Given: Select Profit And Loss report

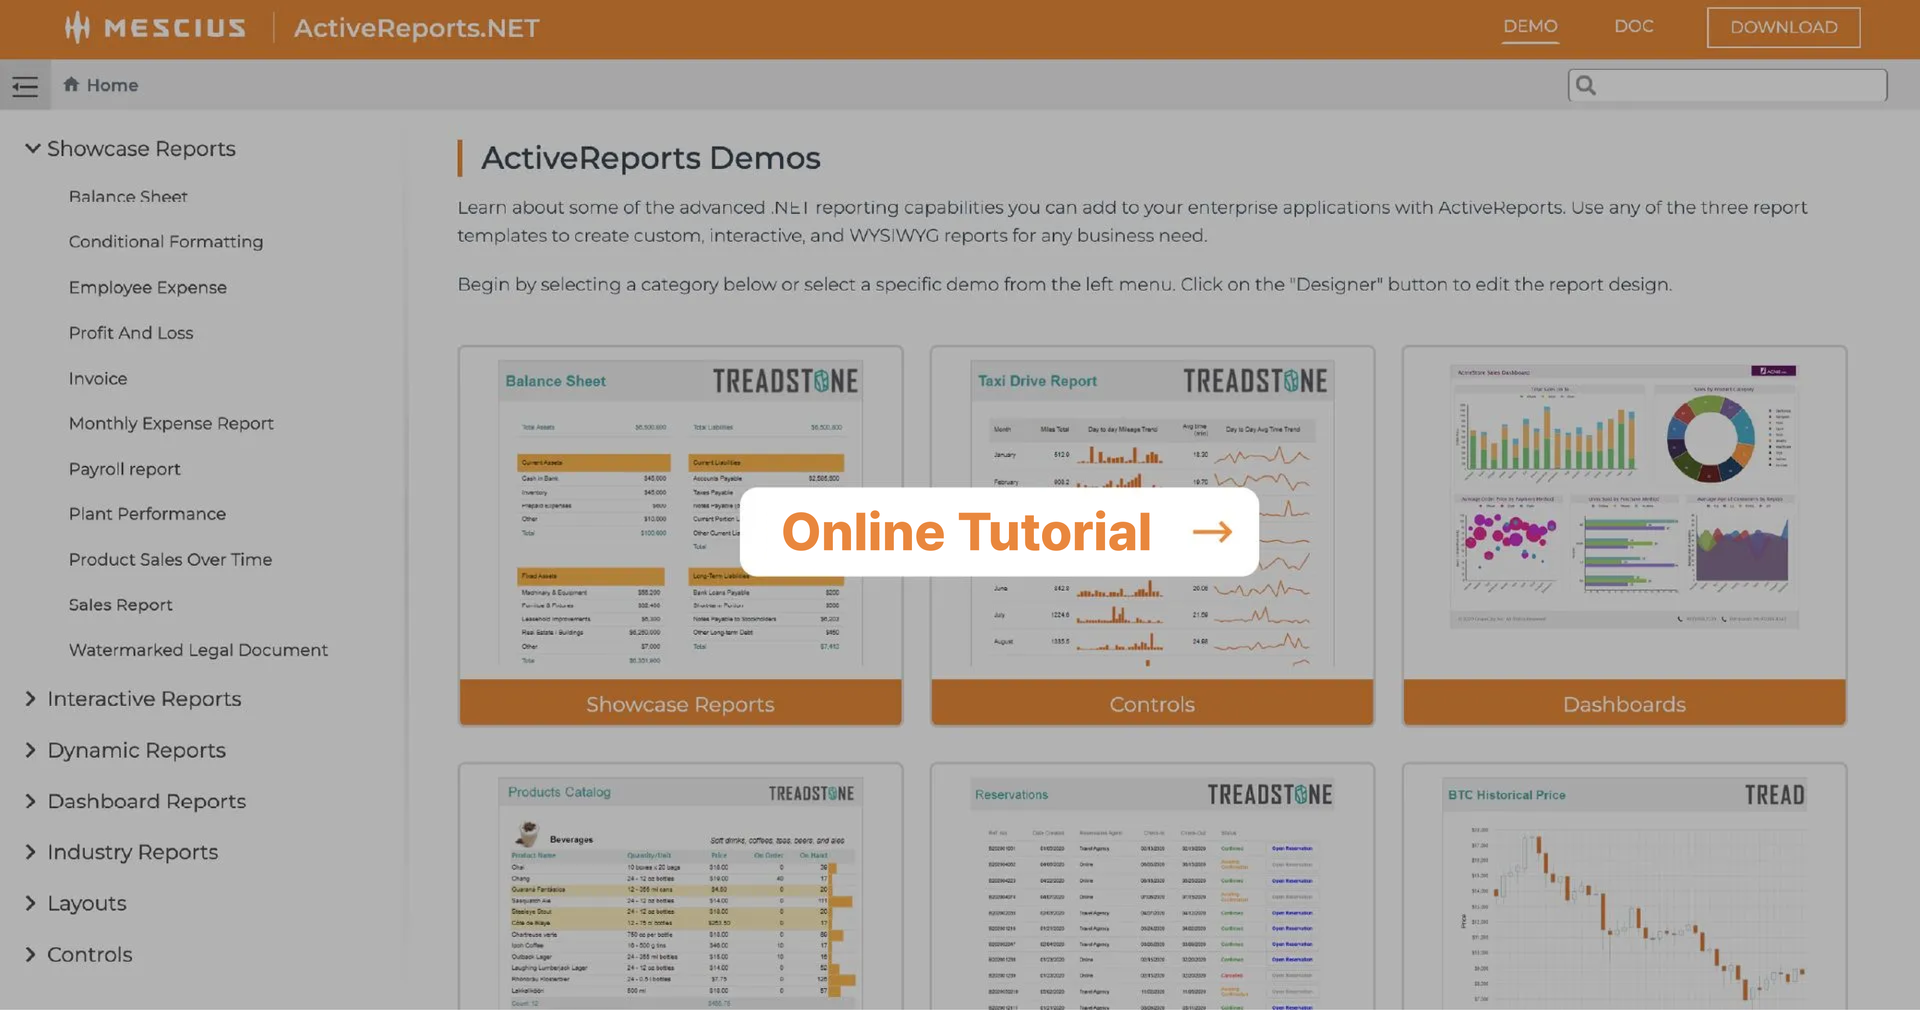Looking at the screenshot, I should coord(131,333).
